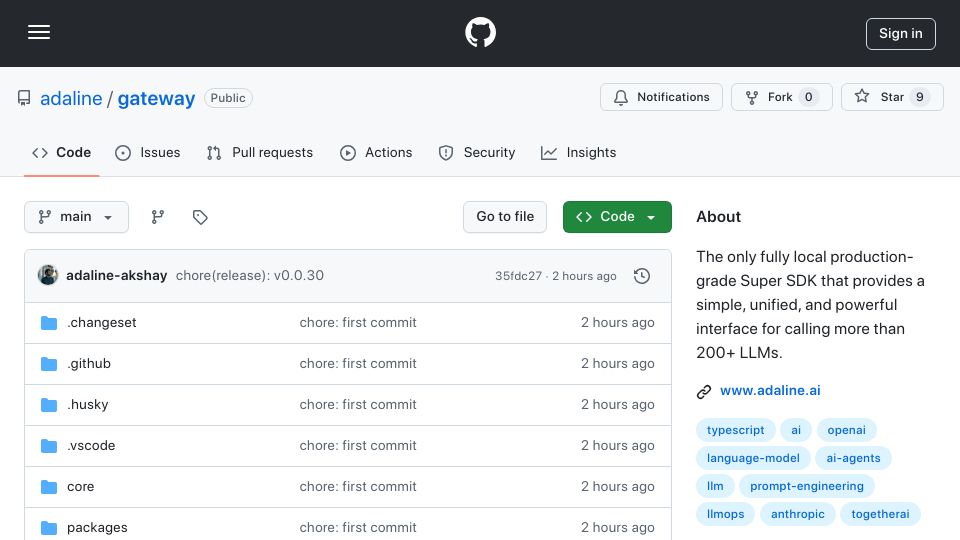Open the .vscode folder

(x=91, y=446)
